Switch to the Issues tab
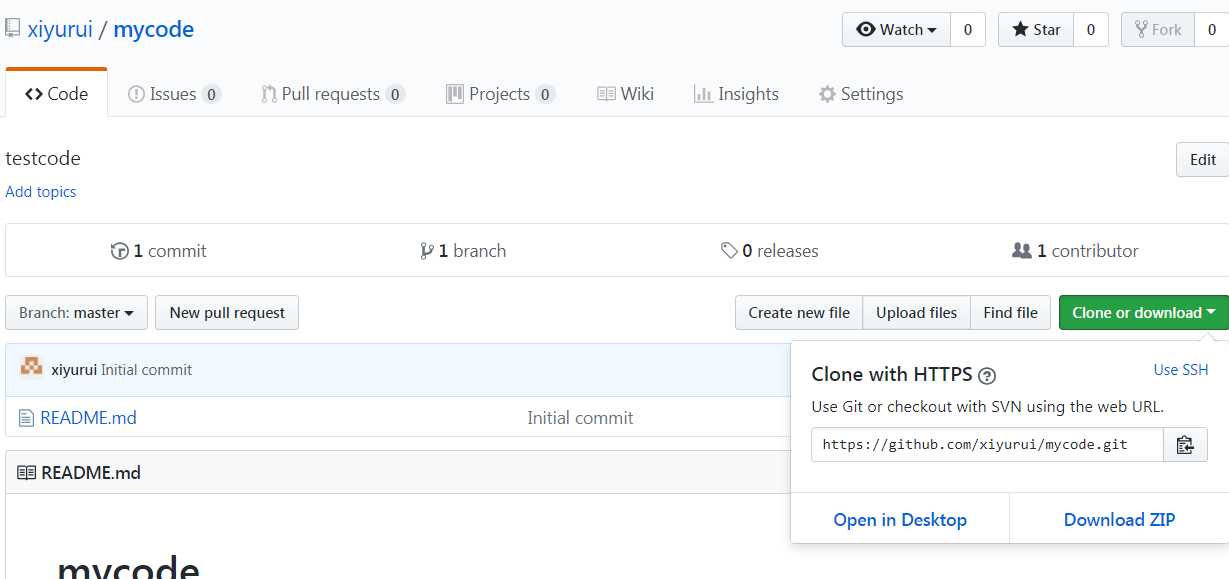Image resolution: width=1229 pixels, height=579 pixels. tap(175, 94)
